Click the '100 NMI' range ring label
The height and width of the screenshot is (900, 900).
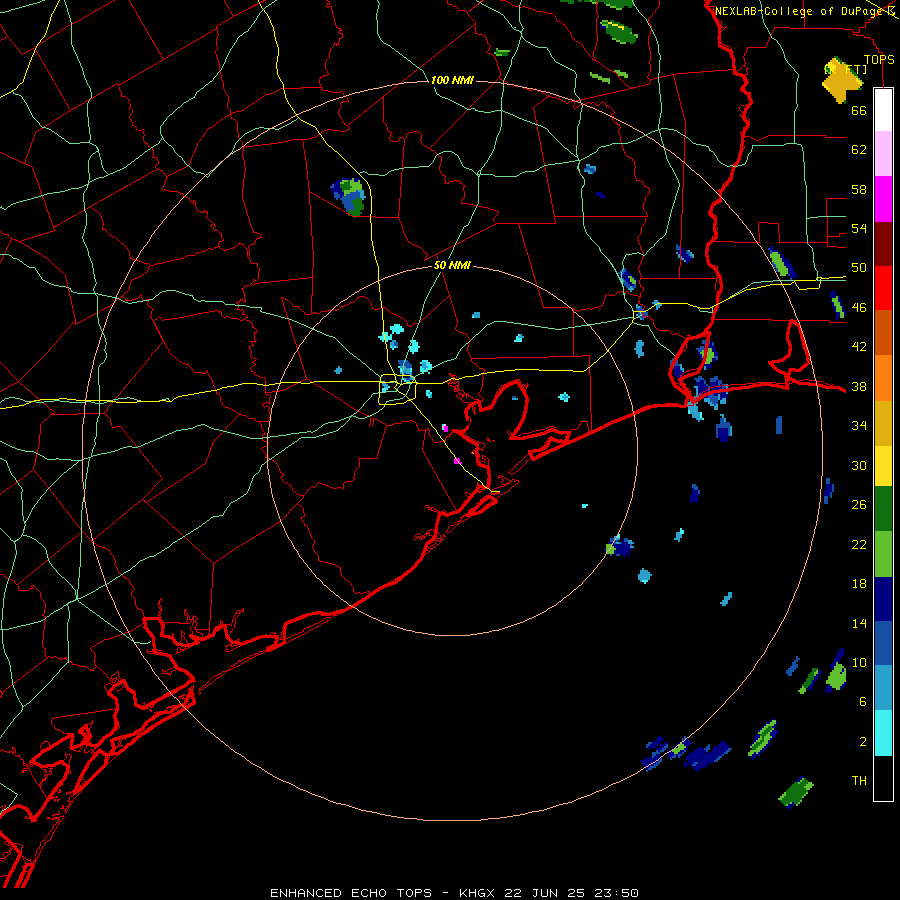(x=452, y=80)
